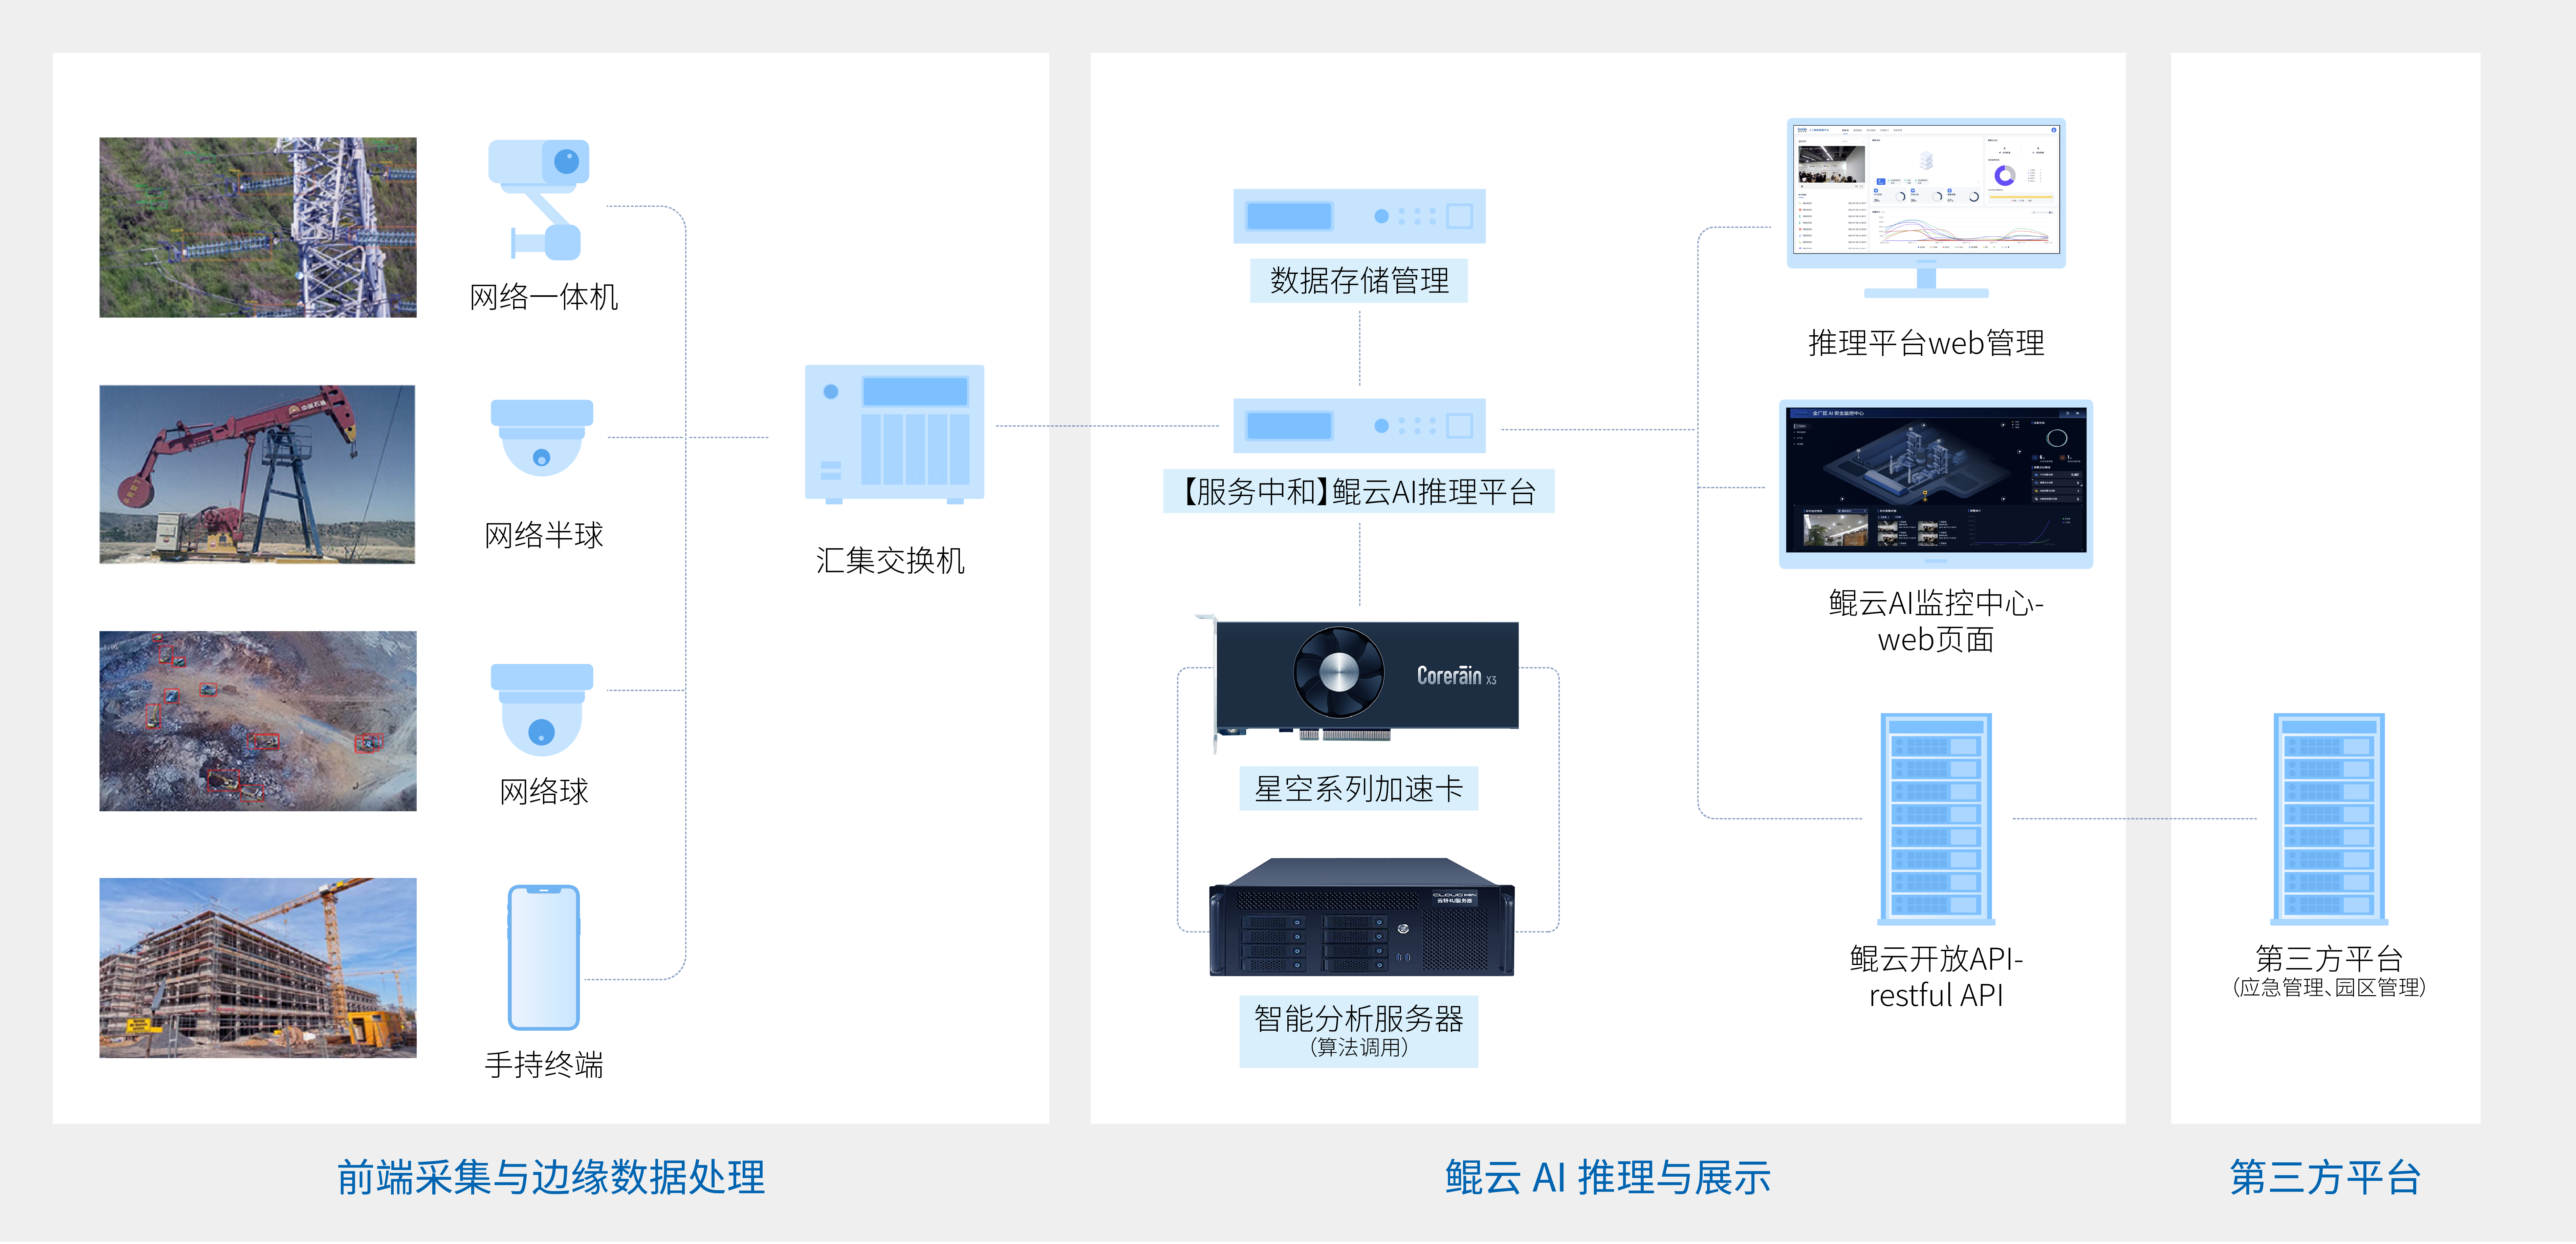The image size is (2576, 1244).
Task: Click the network dome camera icon
Action: pyautogui.click(x=542, y=710)
